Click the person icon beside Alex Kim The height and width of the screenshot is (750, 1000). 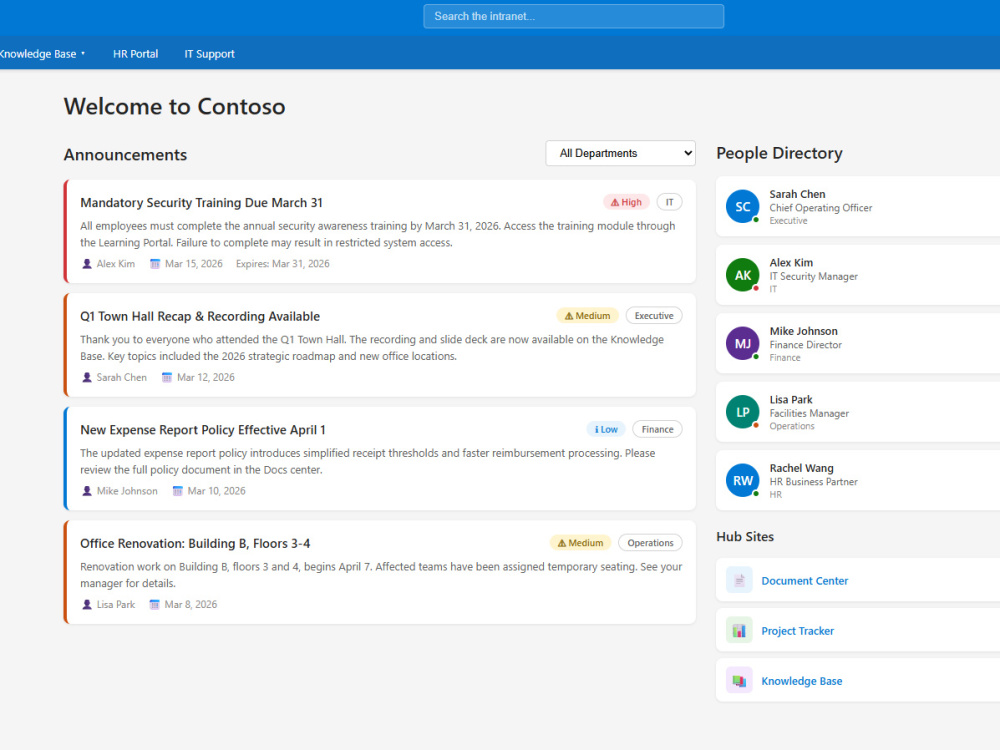[x=87, y=264]
